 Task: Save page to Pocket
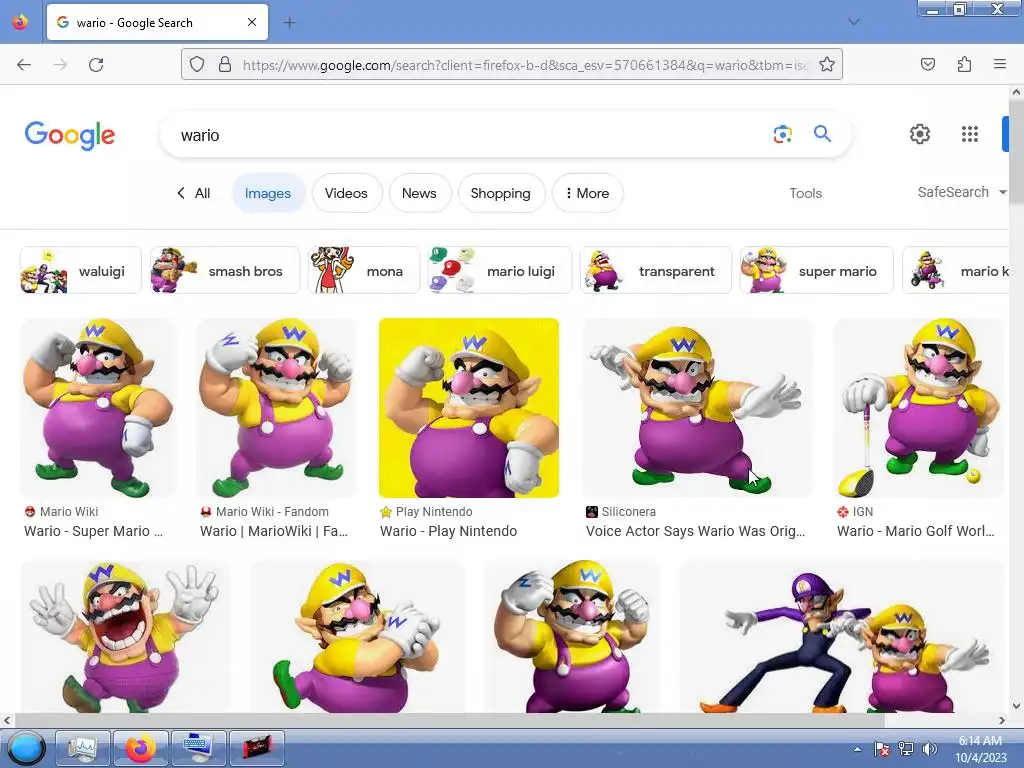927,64
